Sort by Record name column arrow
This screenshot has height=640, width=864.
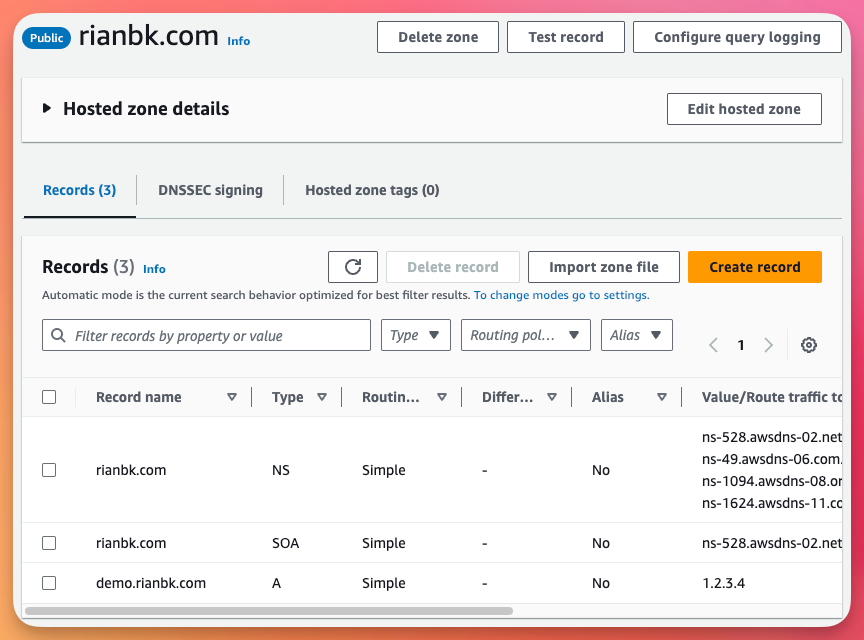tap(232, 397)
